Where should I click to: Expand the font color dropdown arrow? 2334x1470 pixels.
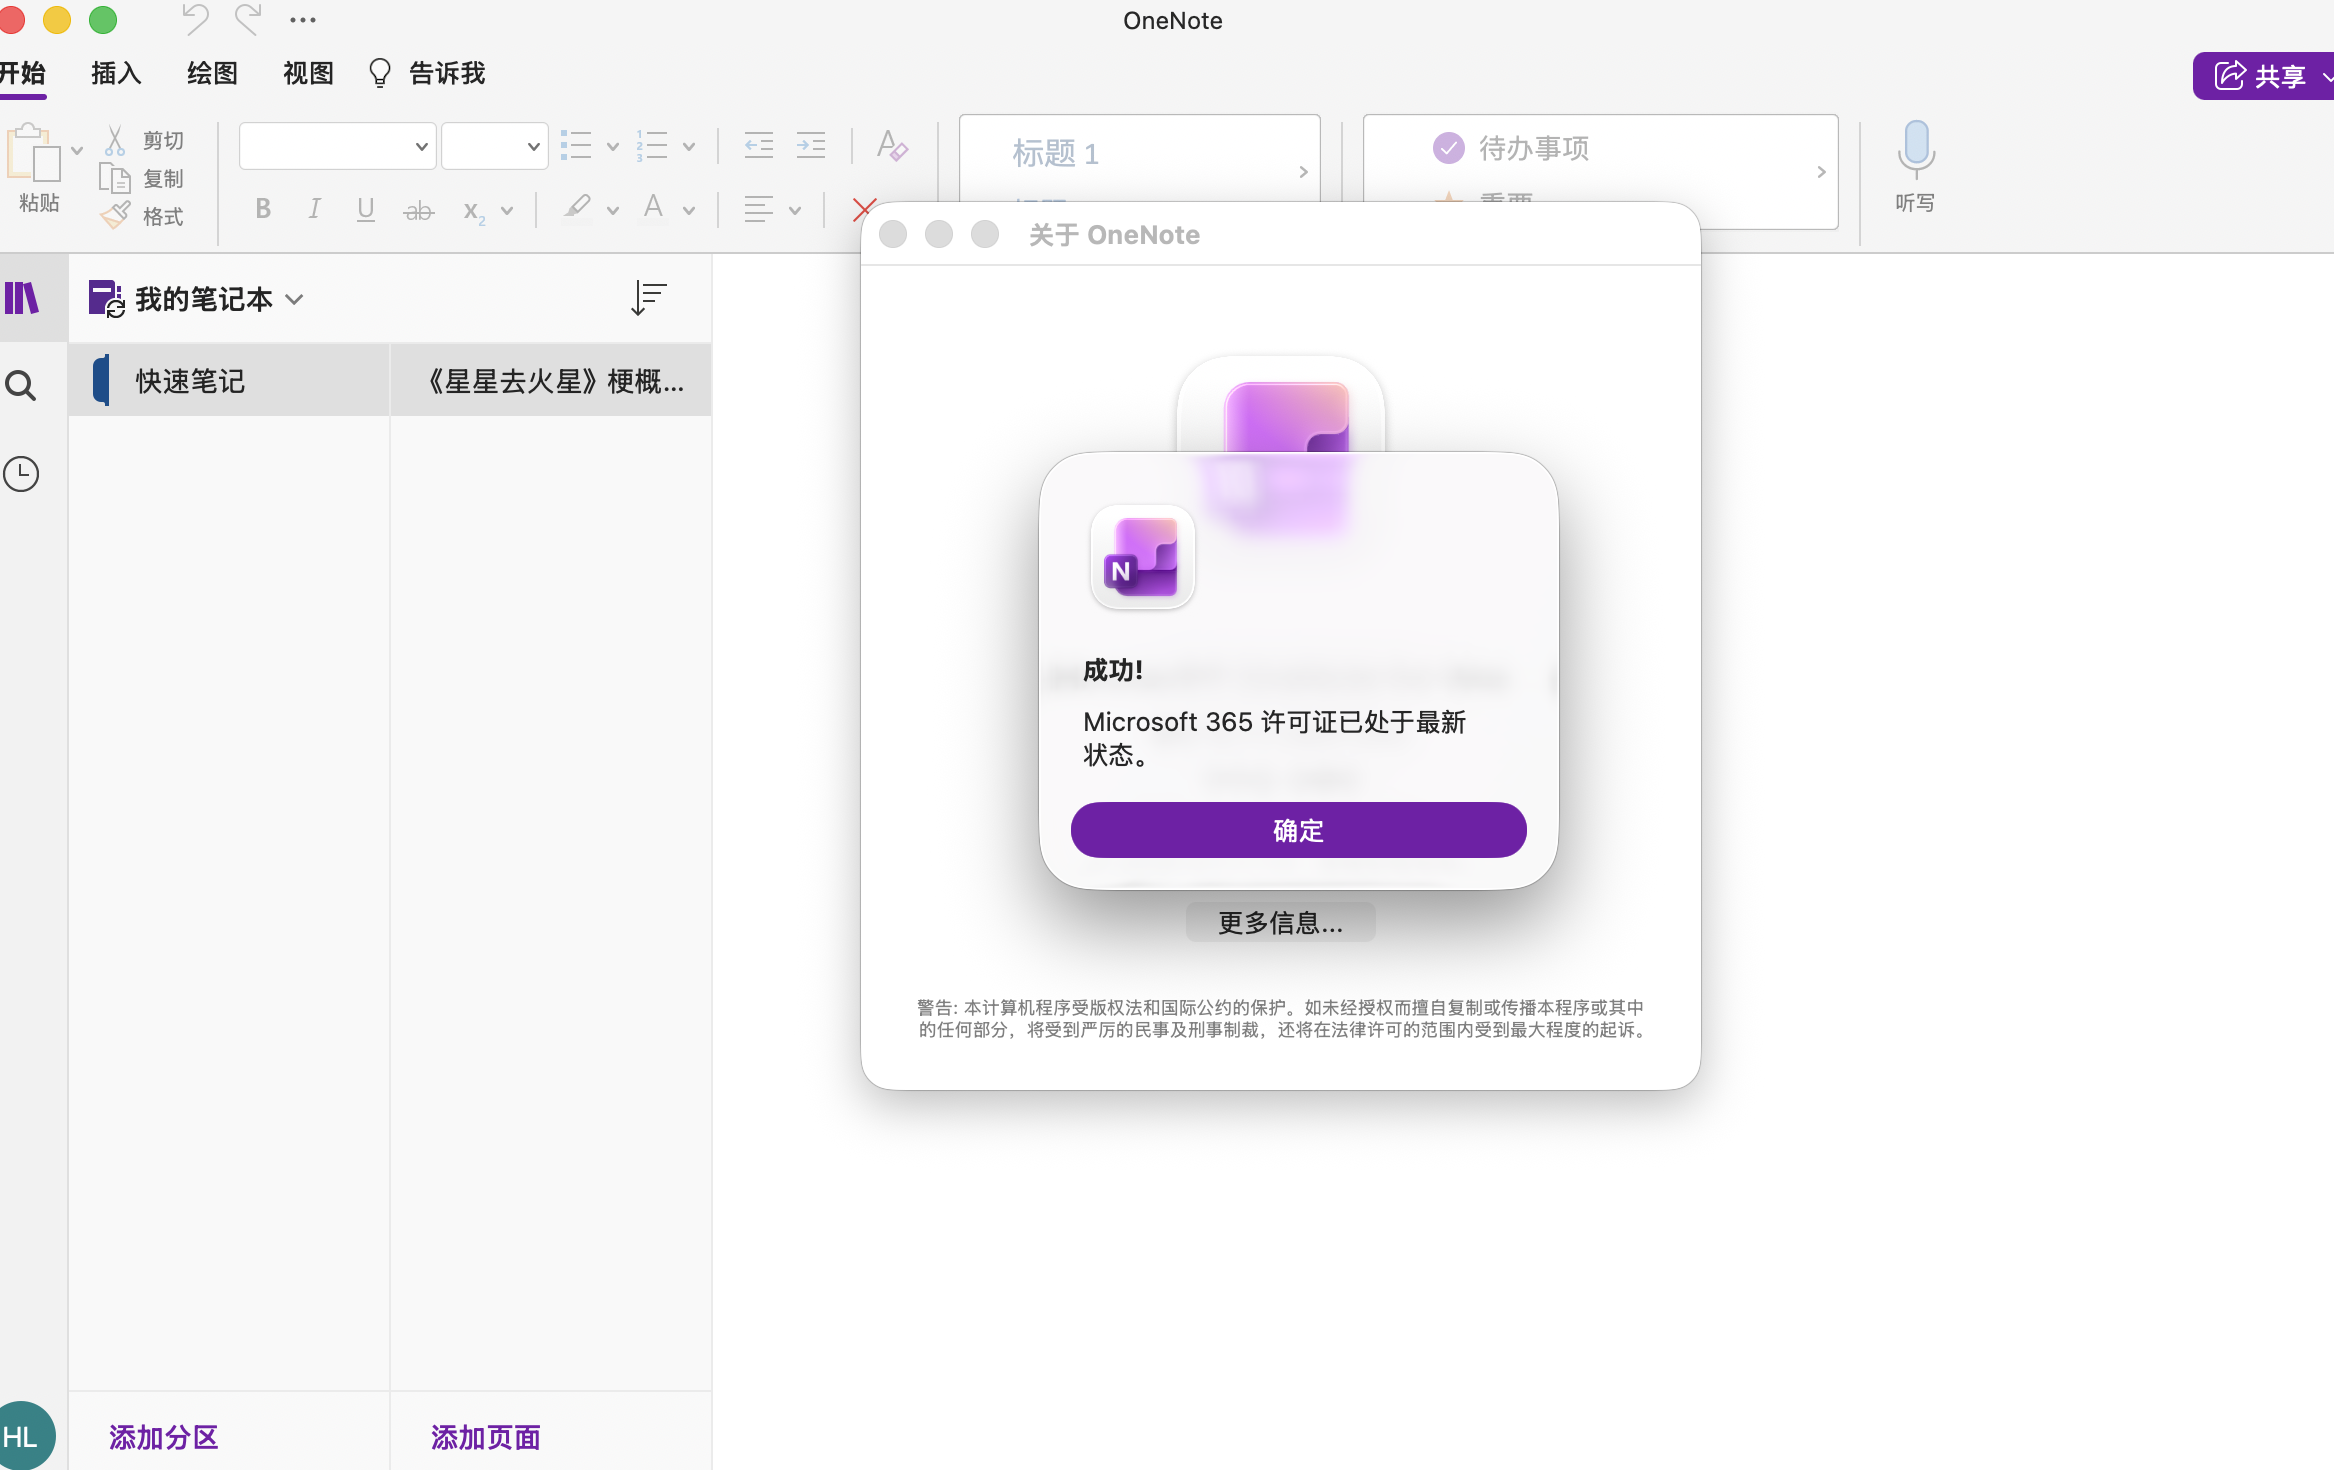point(689,211)
